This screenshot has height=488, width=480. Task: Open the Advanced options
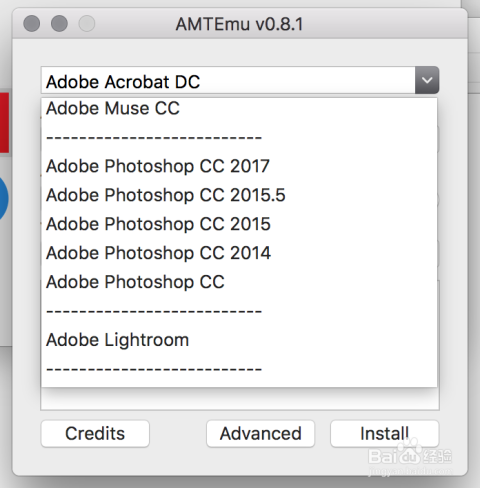[260, 434]
